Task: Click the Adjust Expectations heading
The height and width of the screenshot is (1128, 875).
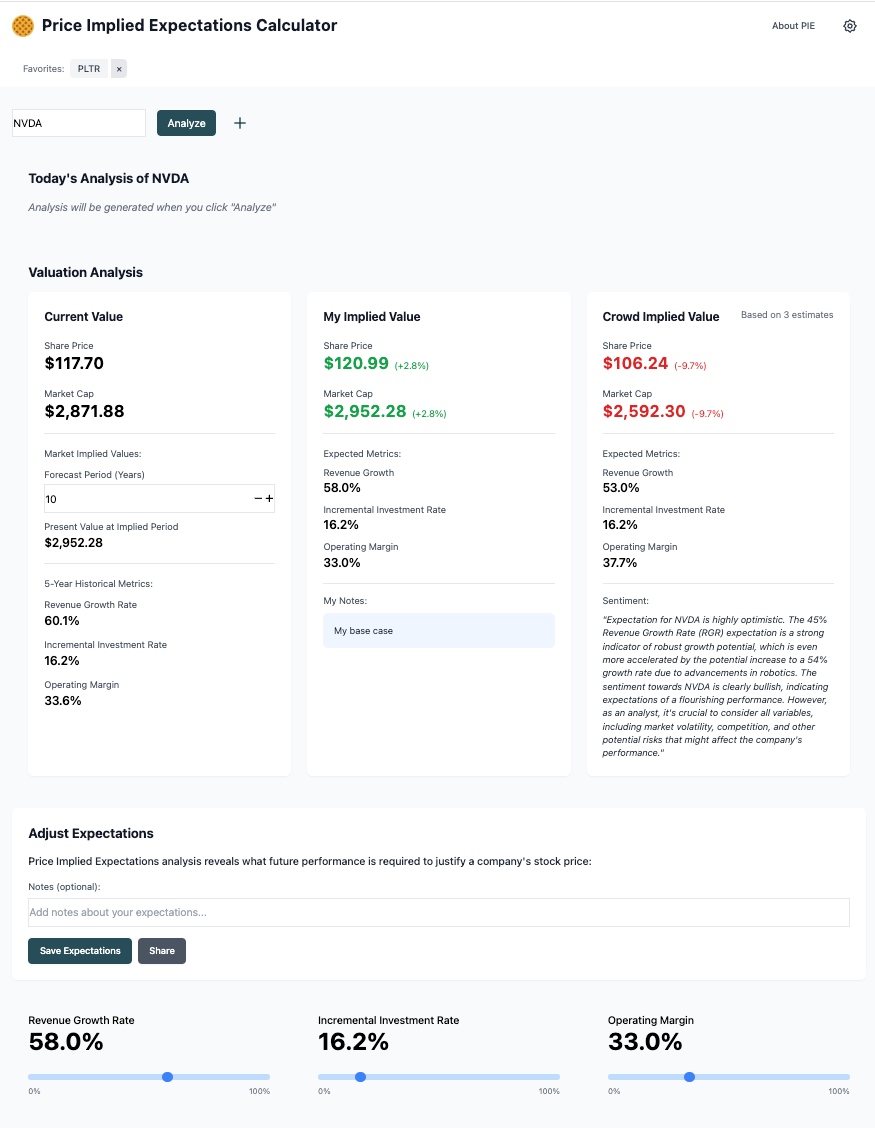Action: pyautogui.click(x=91, y=833)
